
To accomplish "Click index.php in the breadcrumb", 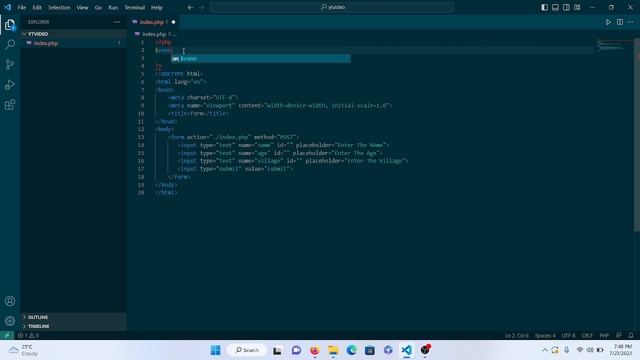I will click(x=154, y=34).
